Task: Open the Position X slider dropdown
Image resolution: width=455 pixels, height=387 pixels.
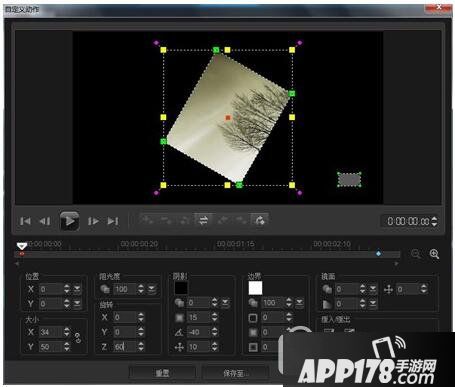Action: click(x=77, y=289)
